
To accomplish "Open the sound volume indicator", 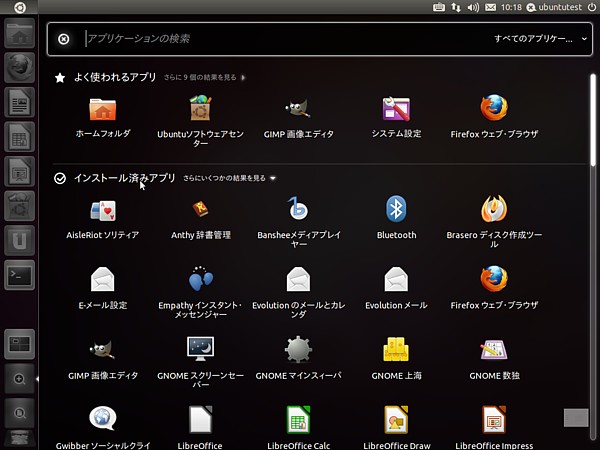I will click(x=473, y=7).
